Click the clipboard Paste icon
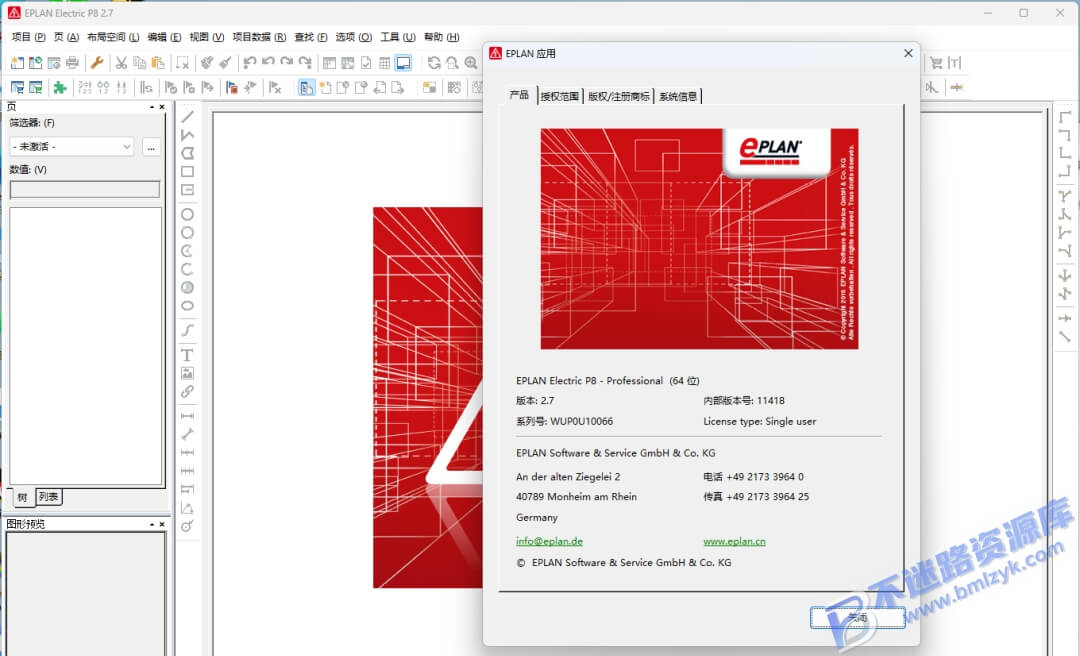 [x=158, y=63]
